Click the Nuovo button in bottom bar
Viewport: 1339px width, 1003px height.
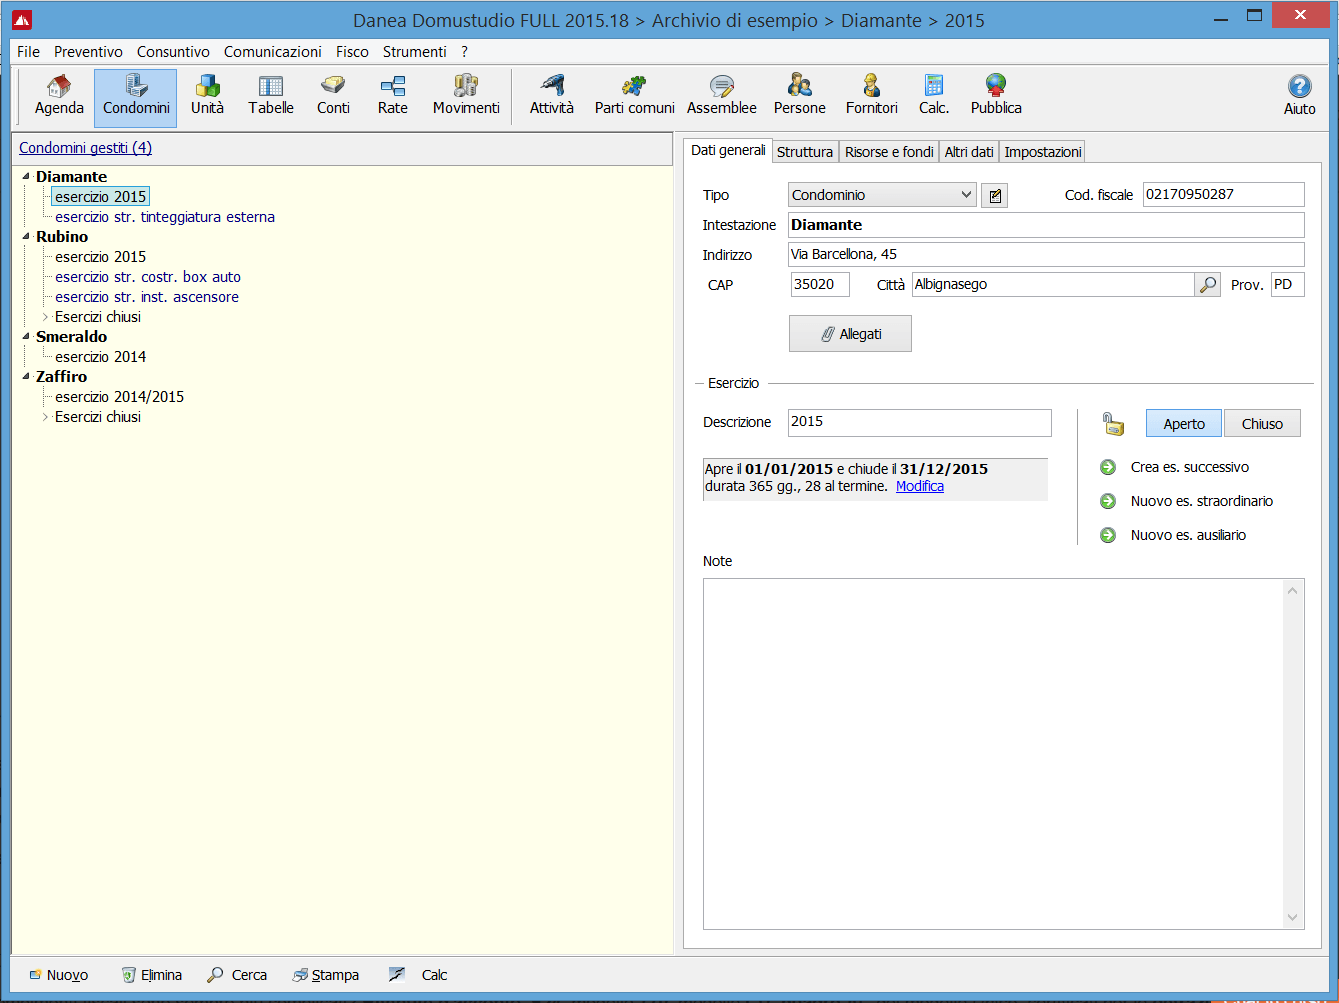(x=58, y=975)
